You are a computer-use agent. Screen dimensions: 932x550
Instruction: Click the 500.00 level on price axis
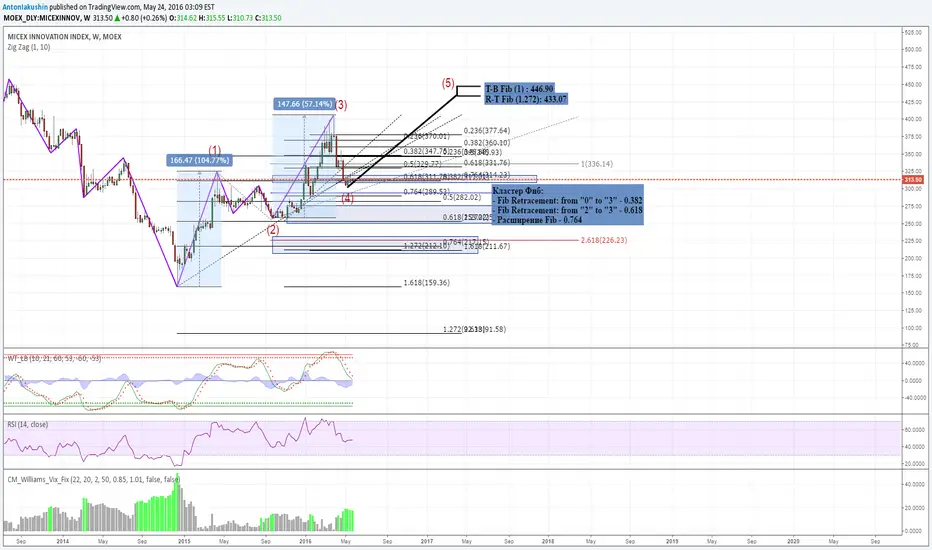point(913,50)
